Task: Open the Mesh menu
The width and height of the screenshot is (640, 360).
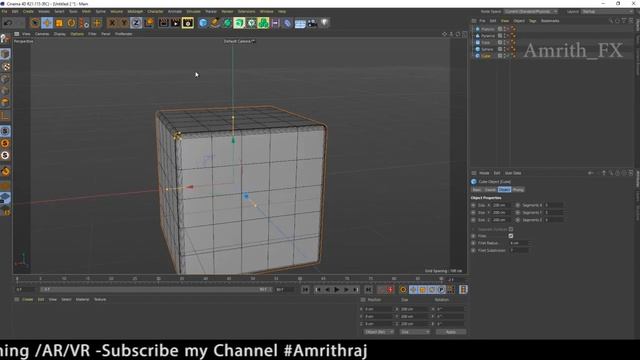Action: pyautogui.click(x=87, y=11)
